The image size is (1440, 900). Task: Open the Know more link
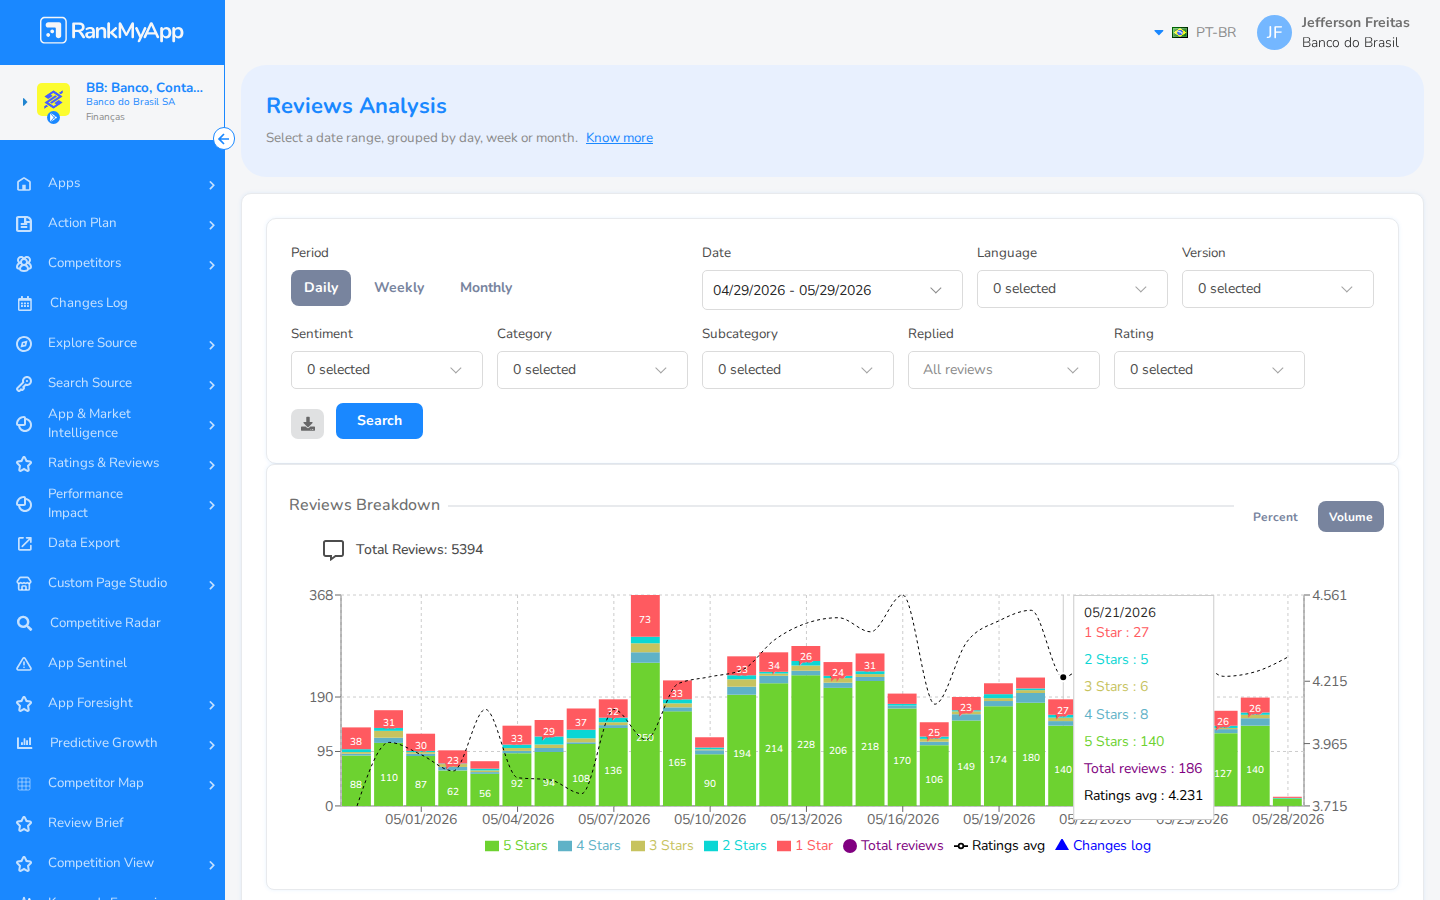(x=619, y=138)
